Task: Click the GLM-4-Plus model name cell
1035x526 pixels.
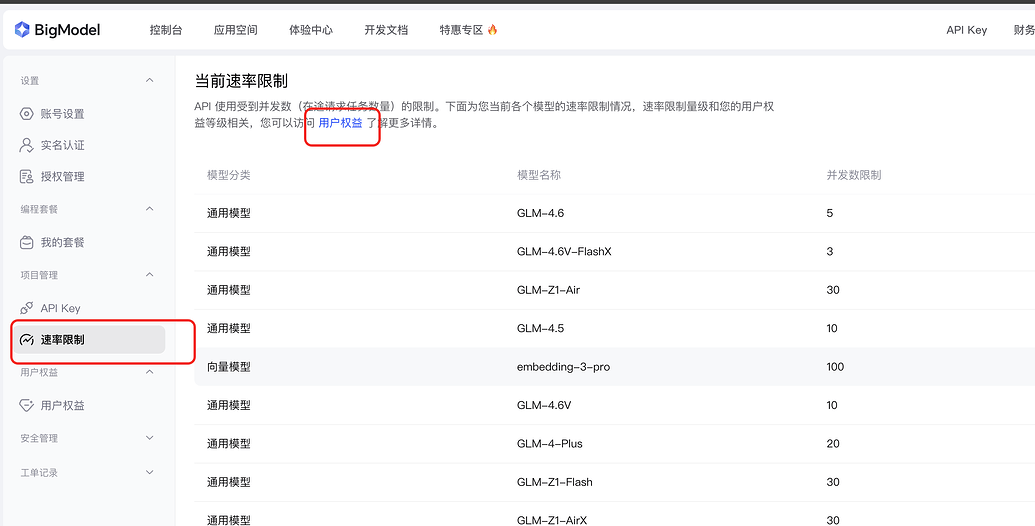Action: (x=550, y=444)
